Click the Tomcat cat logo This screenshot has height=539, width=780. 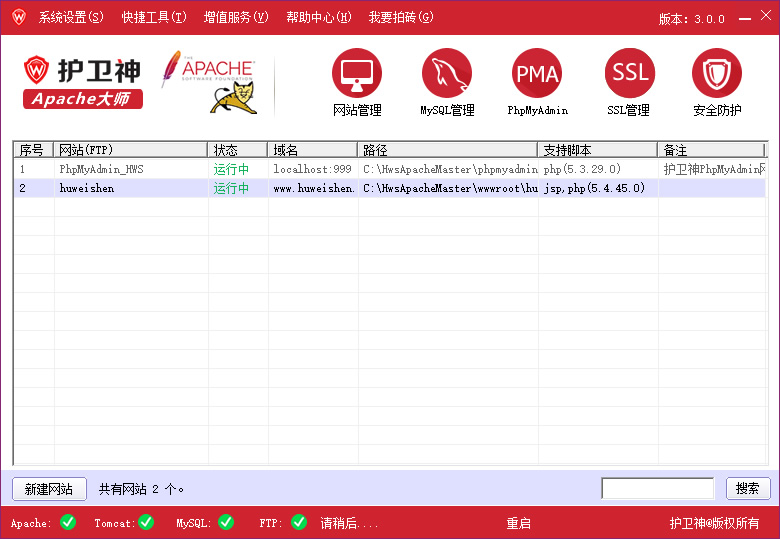tap(233, 98)
